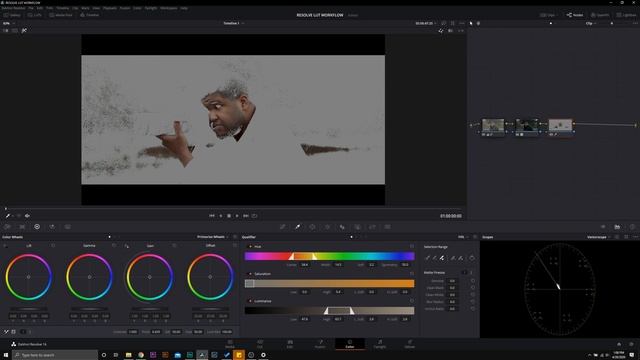The width and height of the screenshot is (640, 360).
Task: Select the picker add tool
Action: pos(442,258)
